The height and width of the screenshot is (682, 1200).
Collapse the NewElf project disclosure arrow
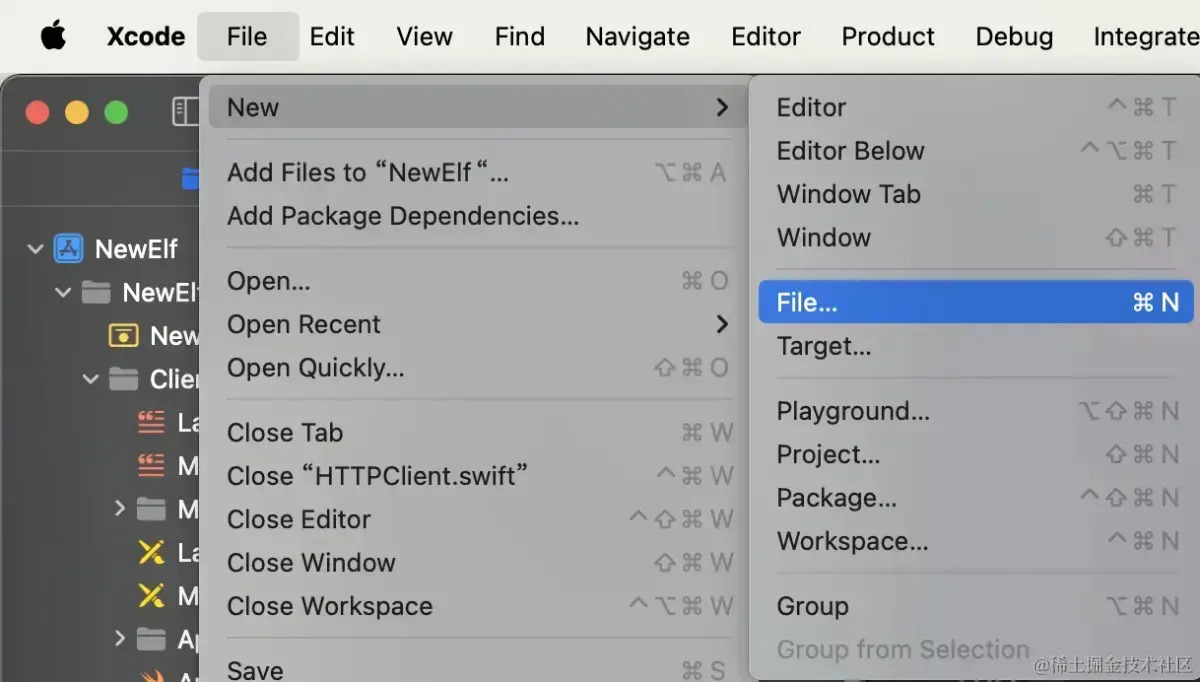36,249
